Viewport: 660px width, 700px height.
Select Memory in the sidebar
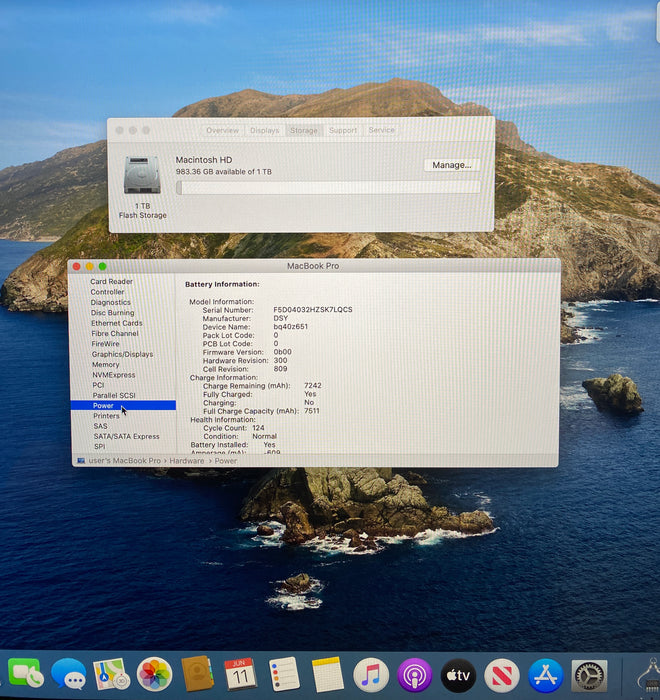(105, 364)
